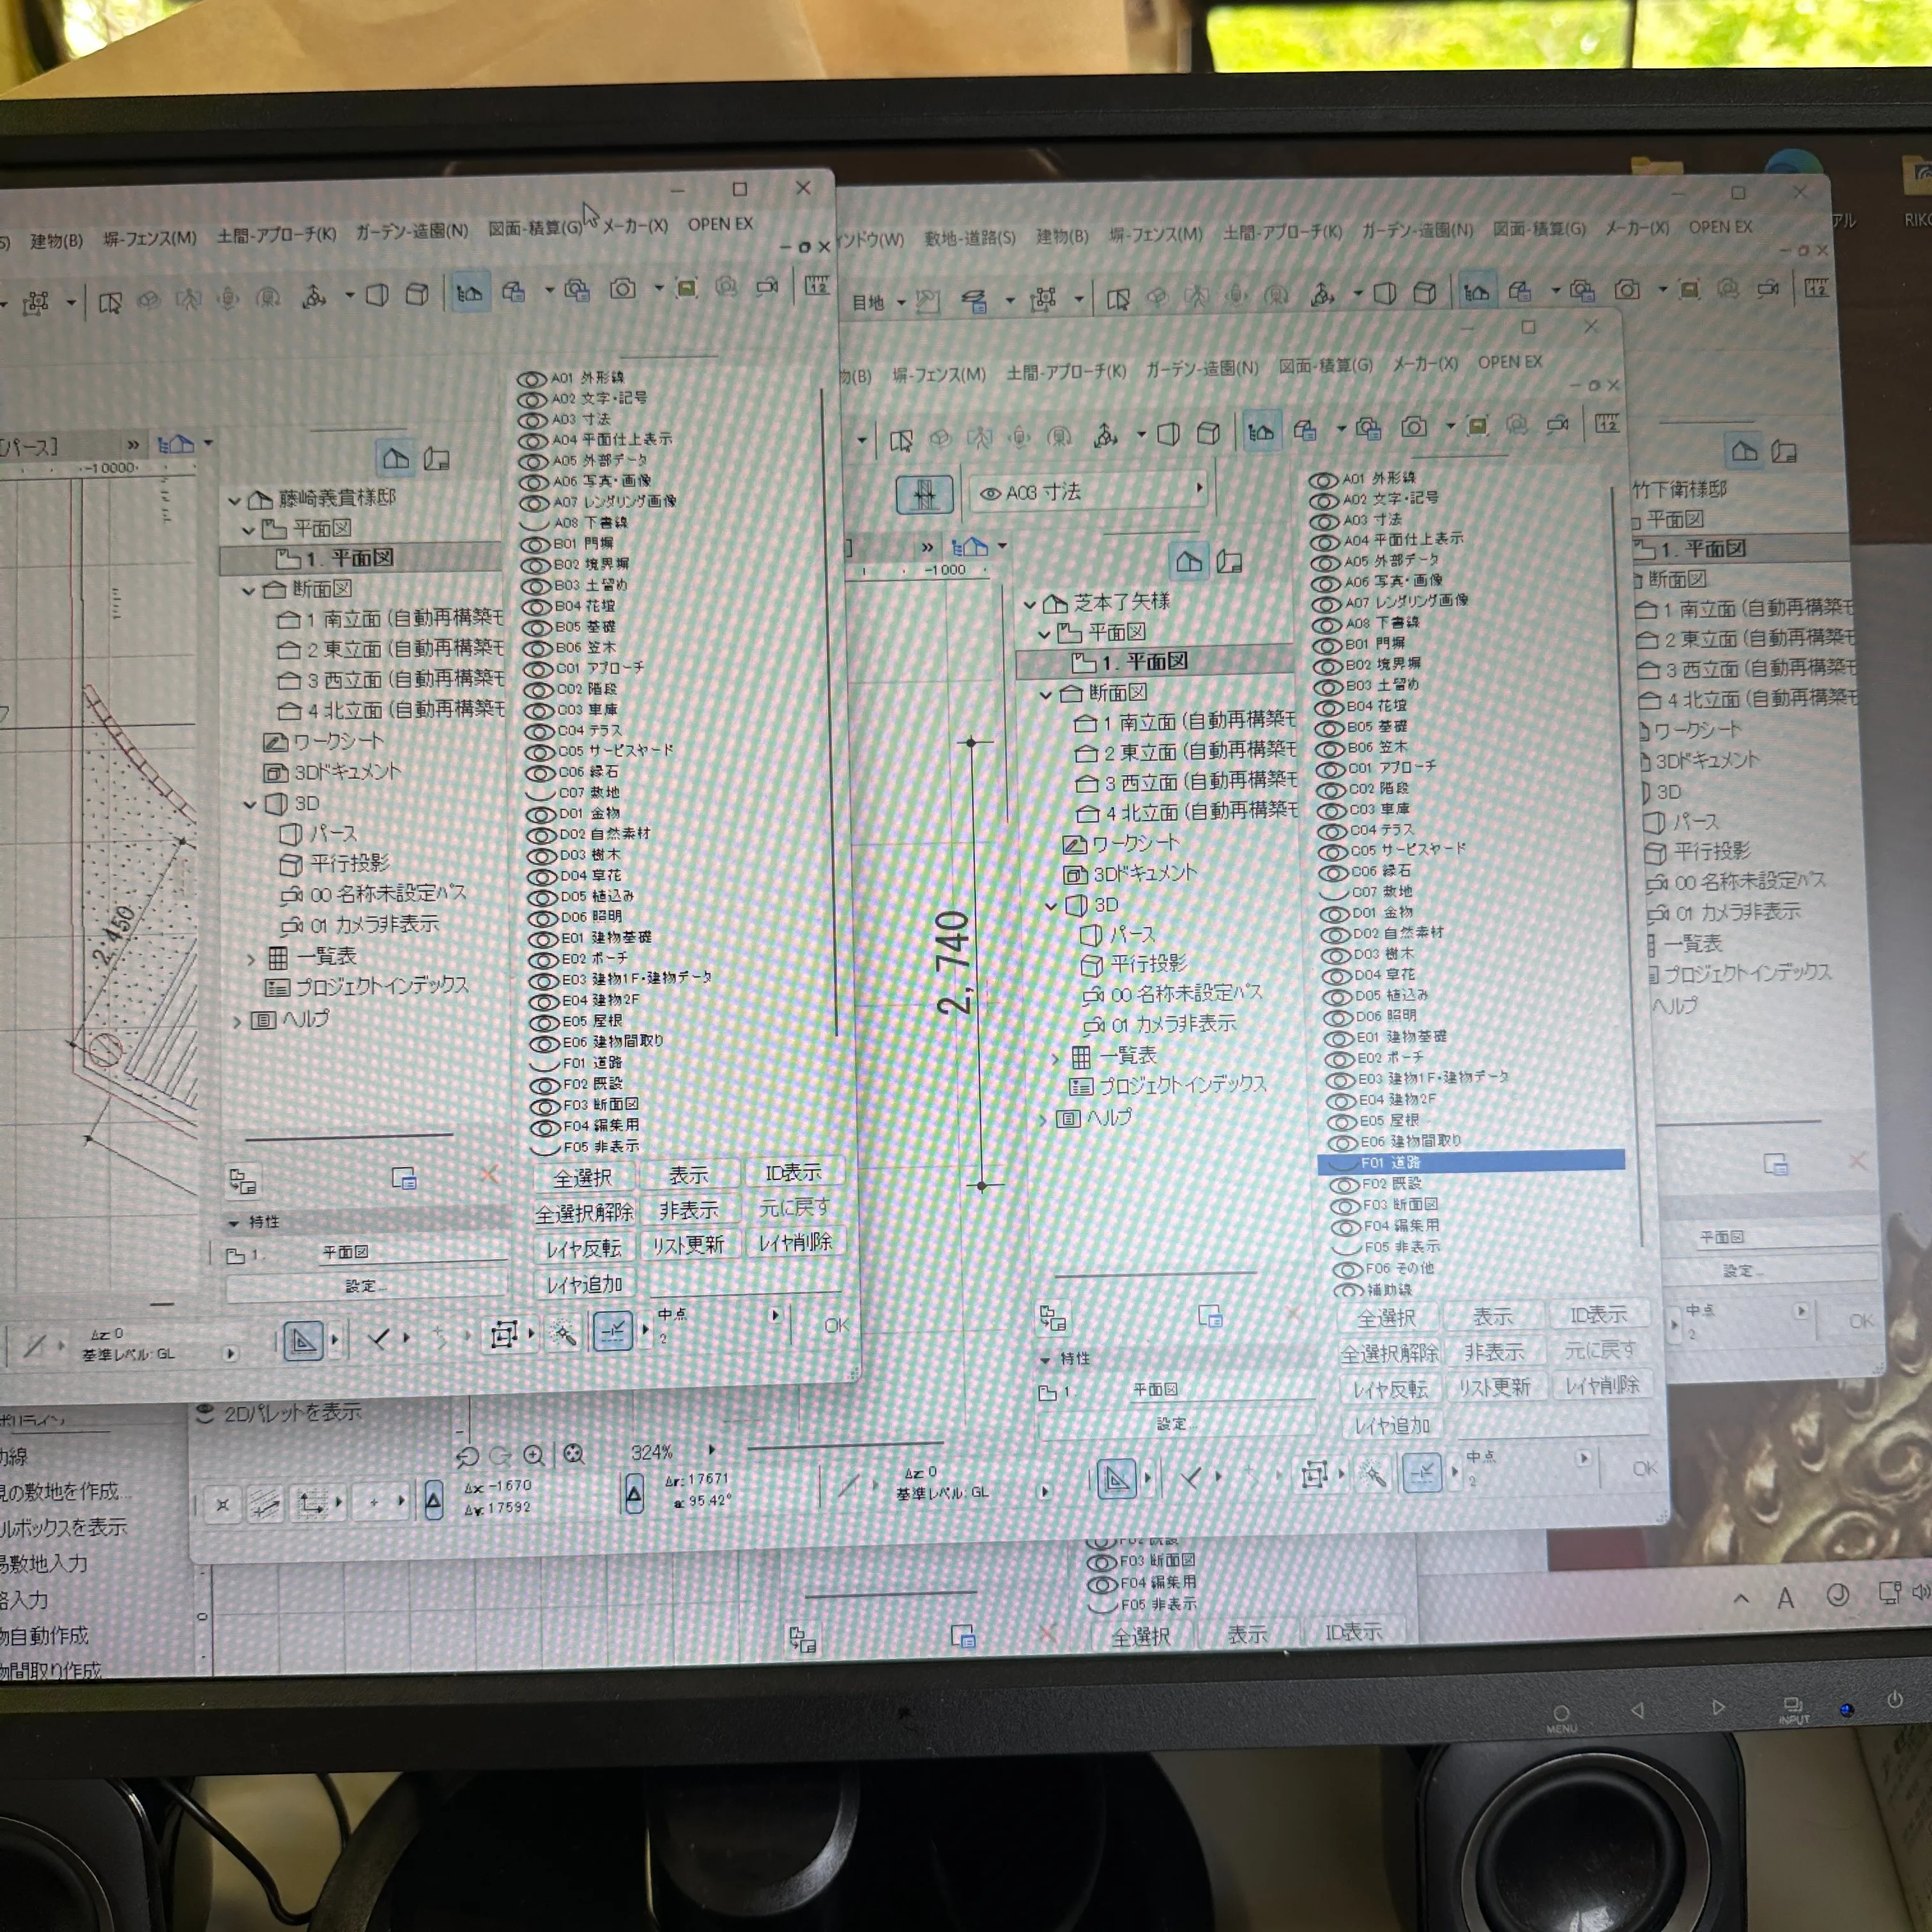Click camera icon in 藤崎義貫様邸 window toolbar
The image size is (1932, 1932).
[622, 289]
